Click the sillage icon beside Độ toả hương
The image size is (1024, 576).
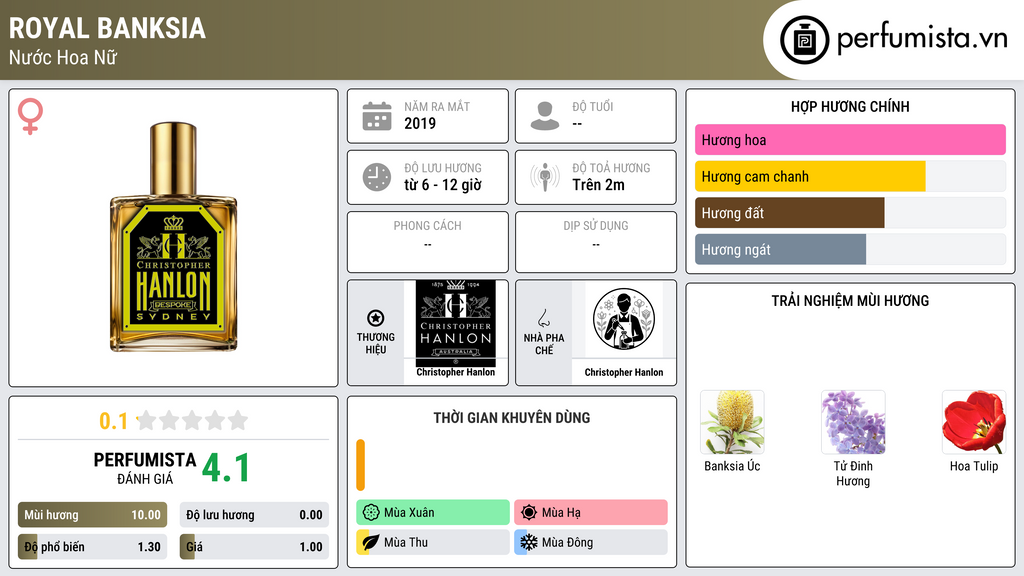545,177
